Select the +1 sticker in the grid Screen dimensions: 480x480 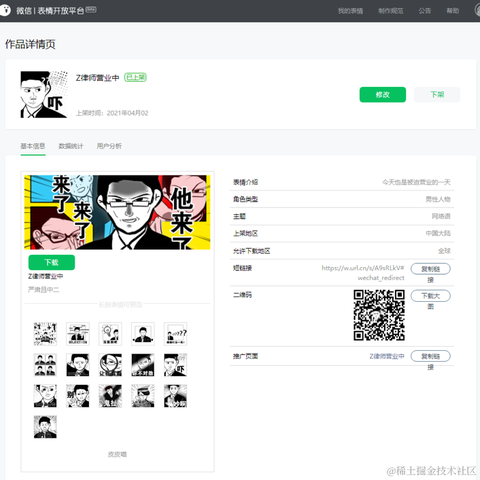click(45, 334)
